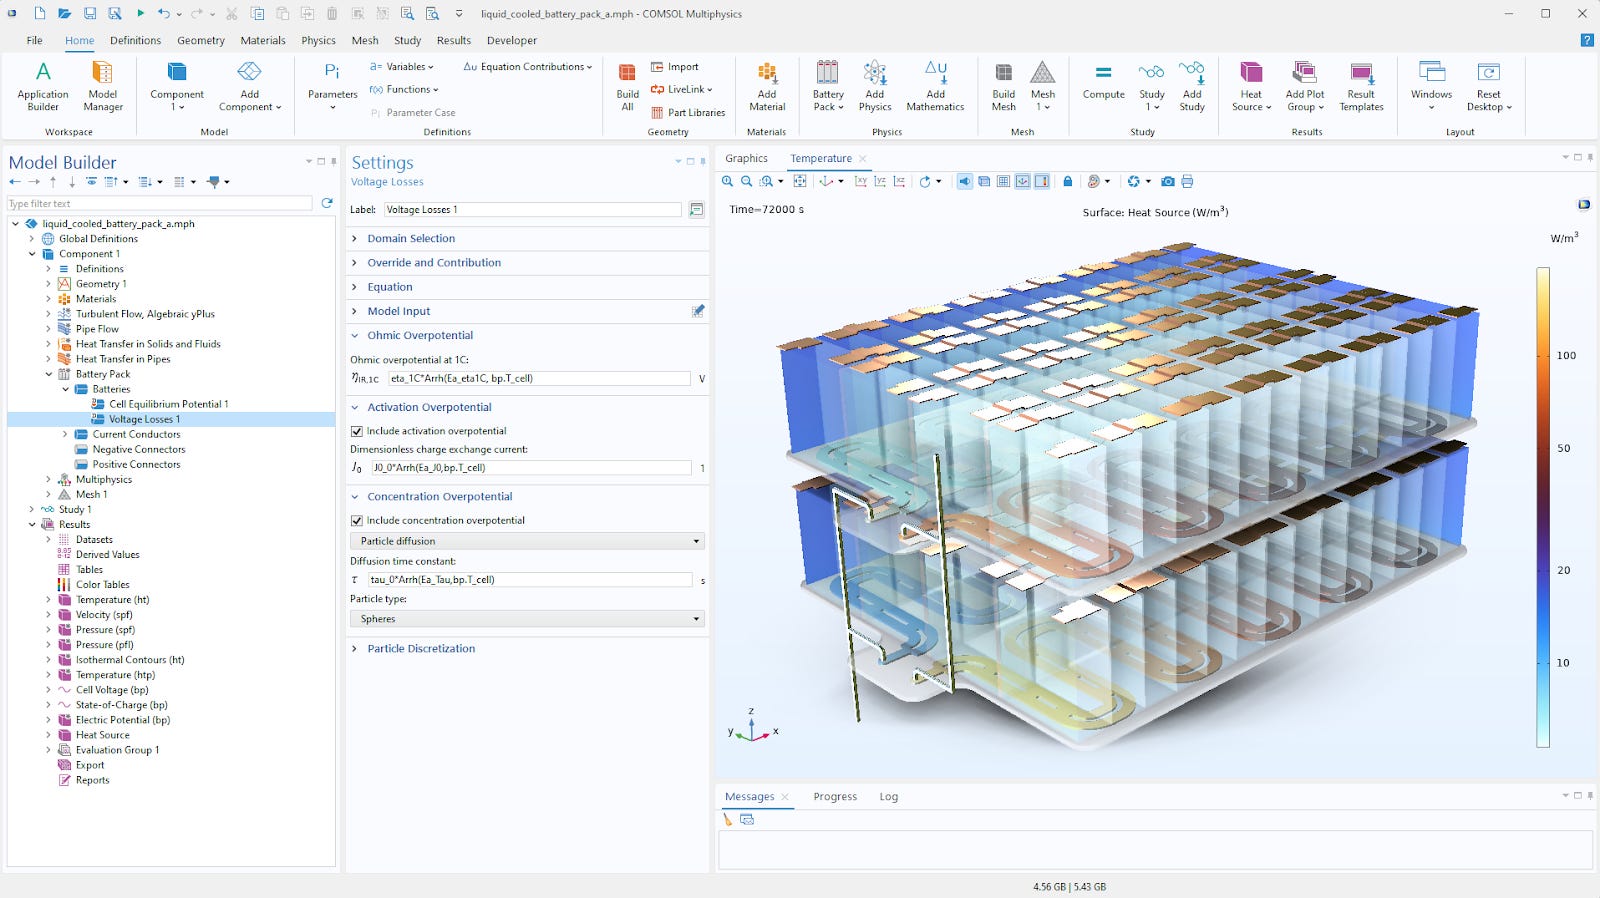Click Part Libraries button

click(x=688, y=113)
